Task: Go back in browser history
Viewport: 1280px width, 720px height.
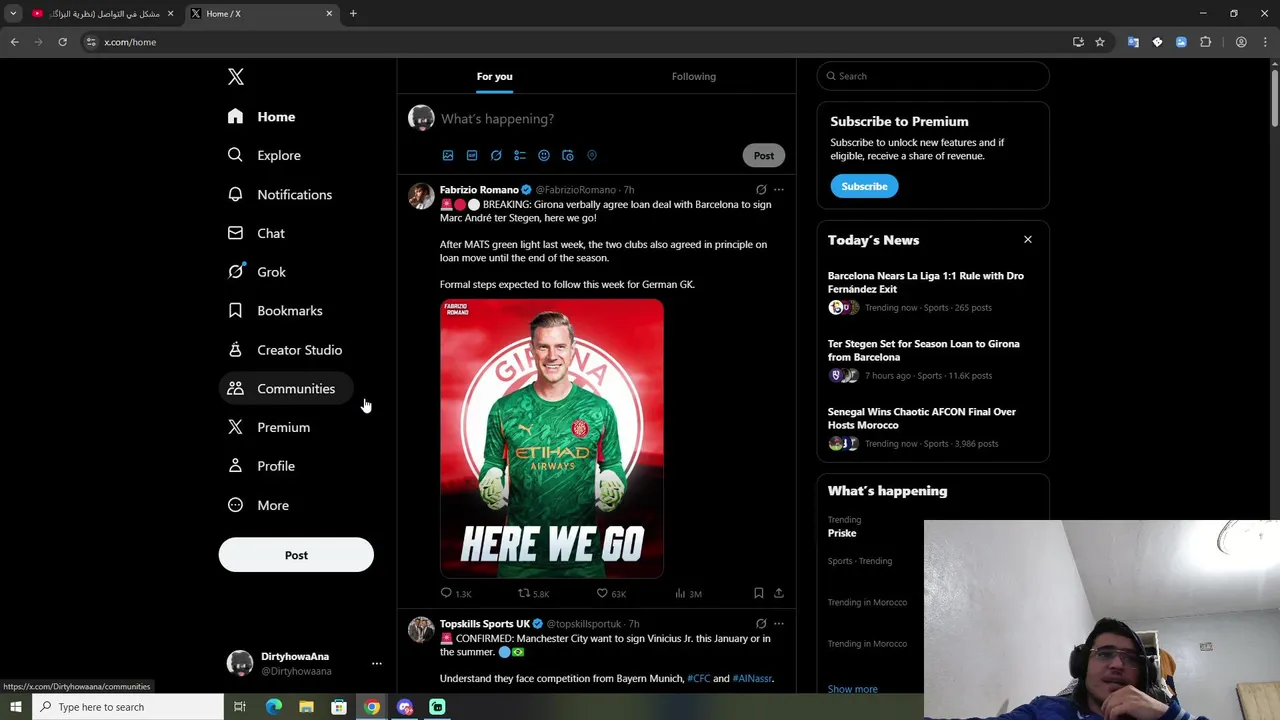Action: (14, 42)
